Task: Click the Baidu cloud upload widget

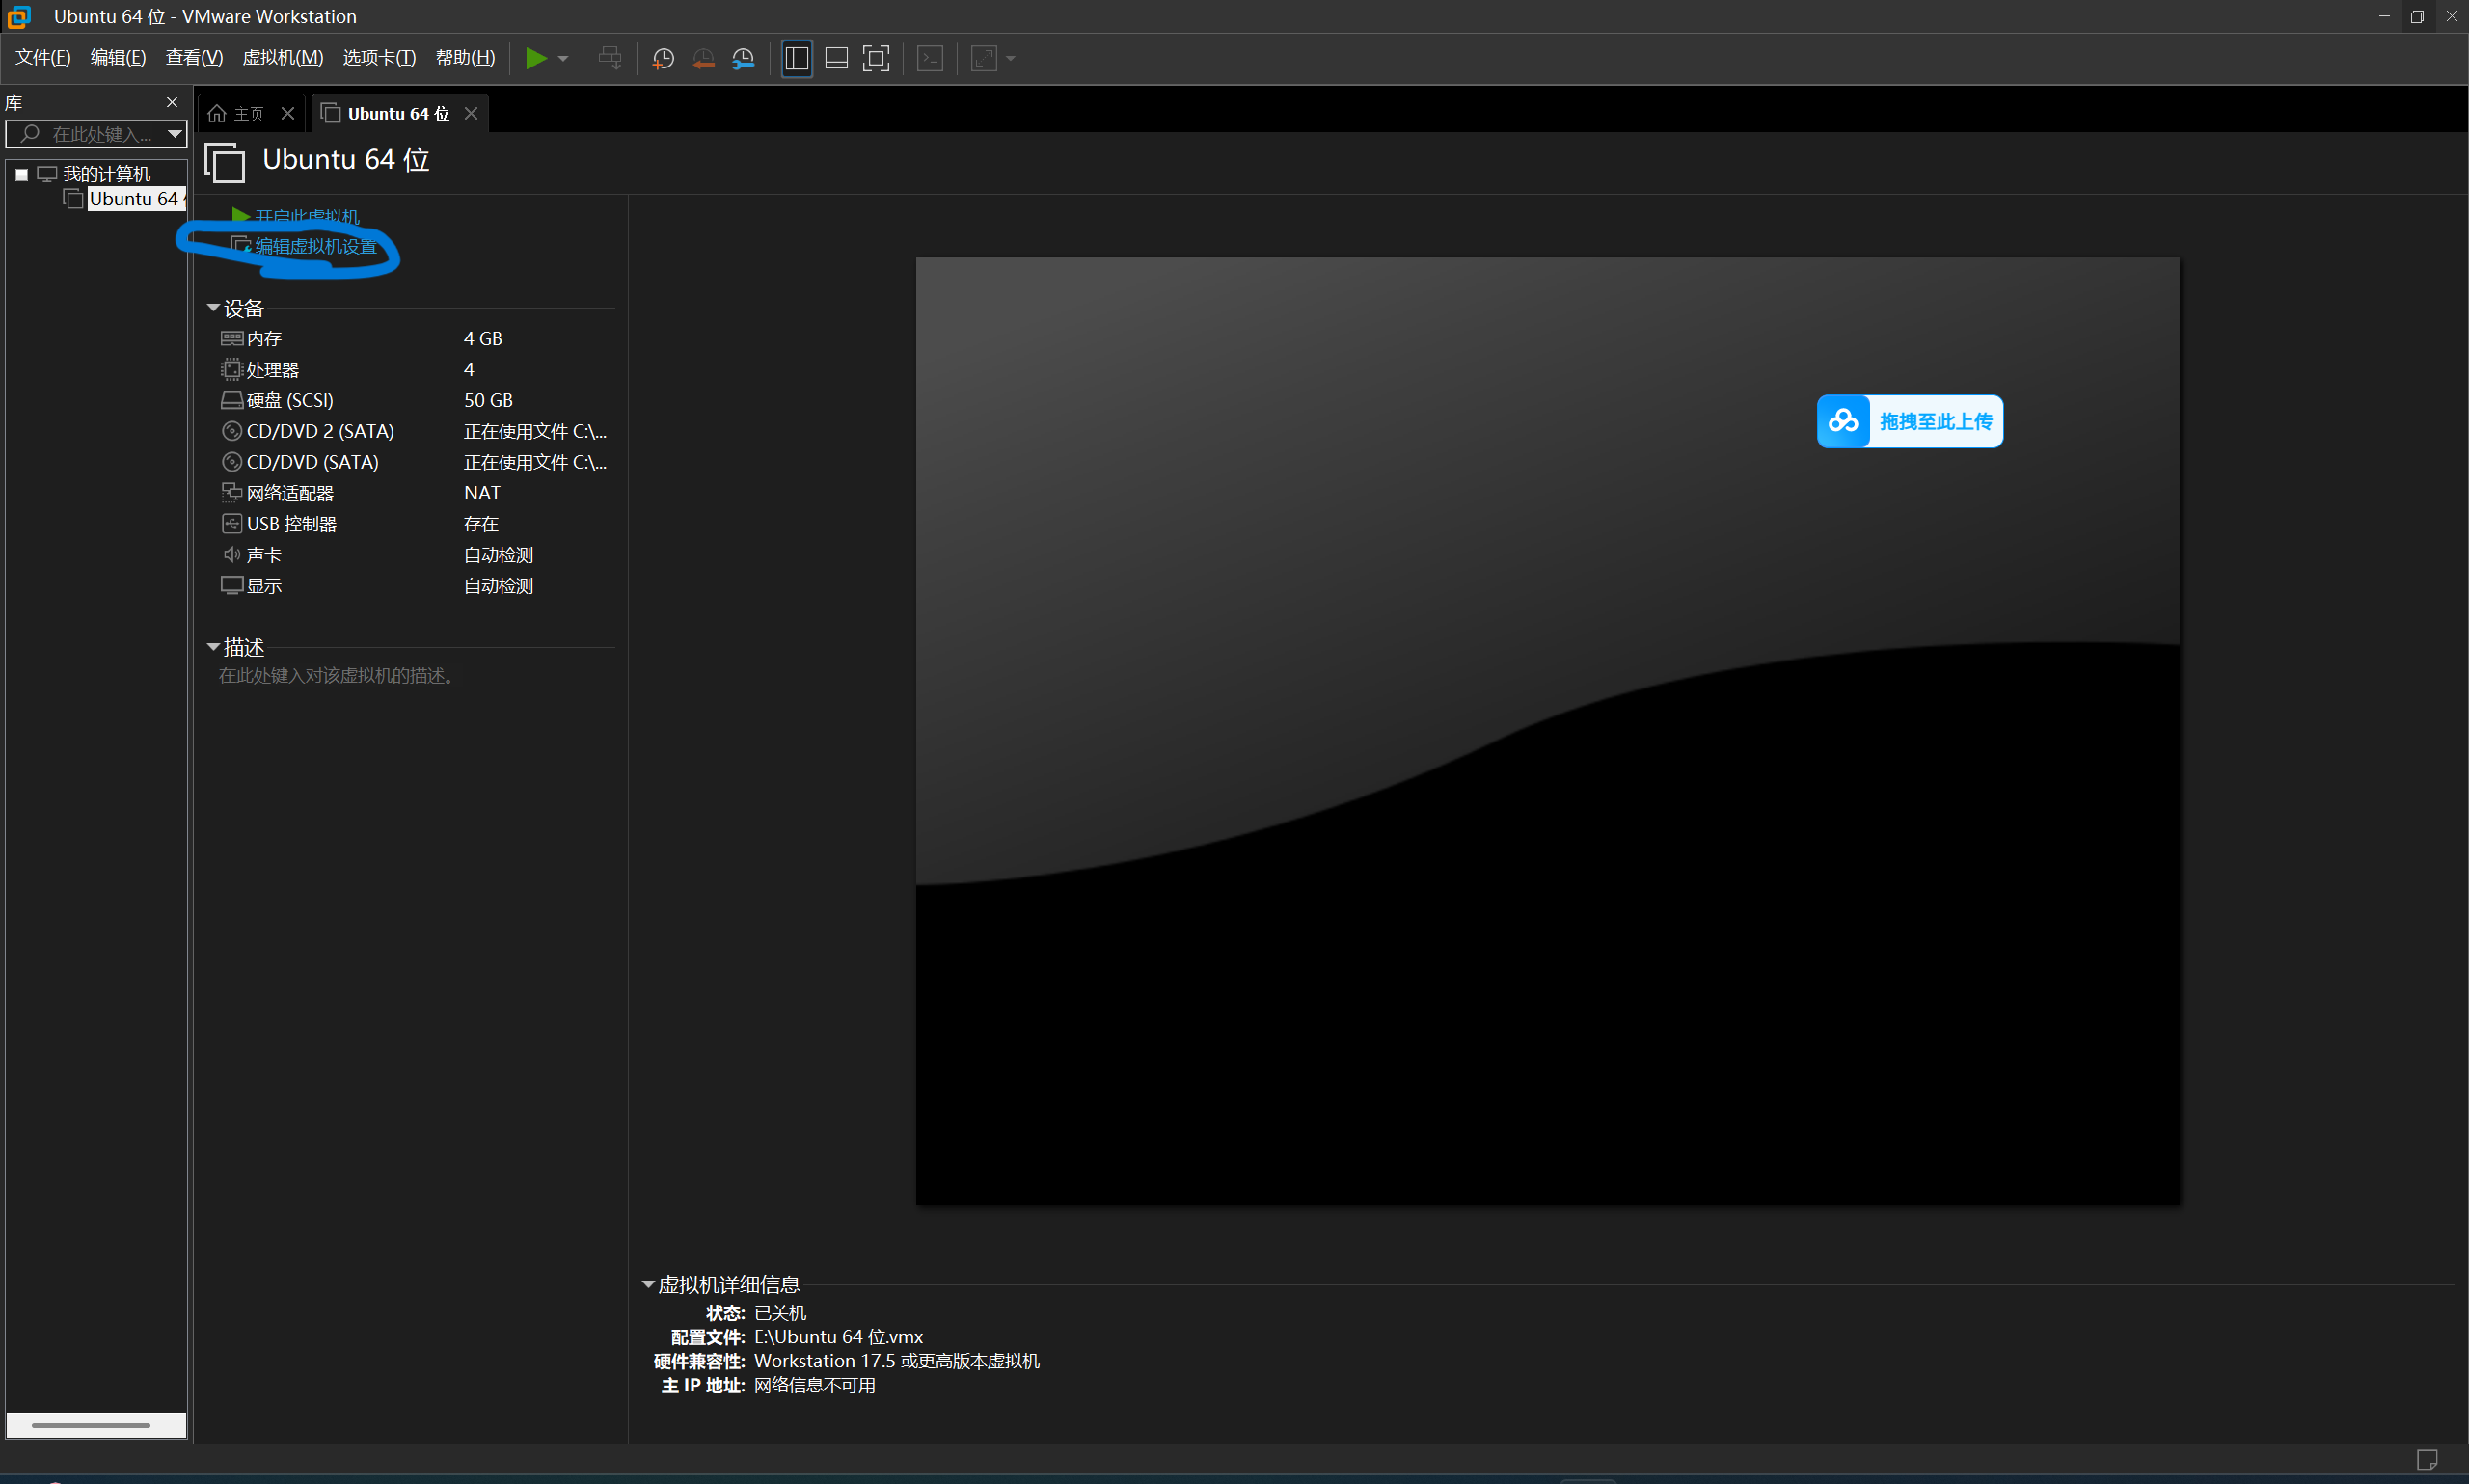Action: [1909, 421]
